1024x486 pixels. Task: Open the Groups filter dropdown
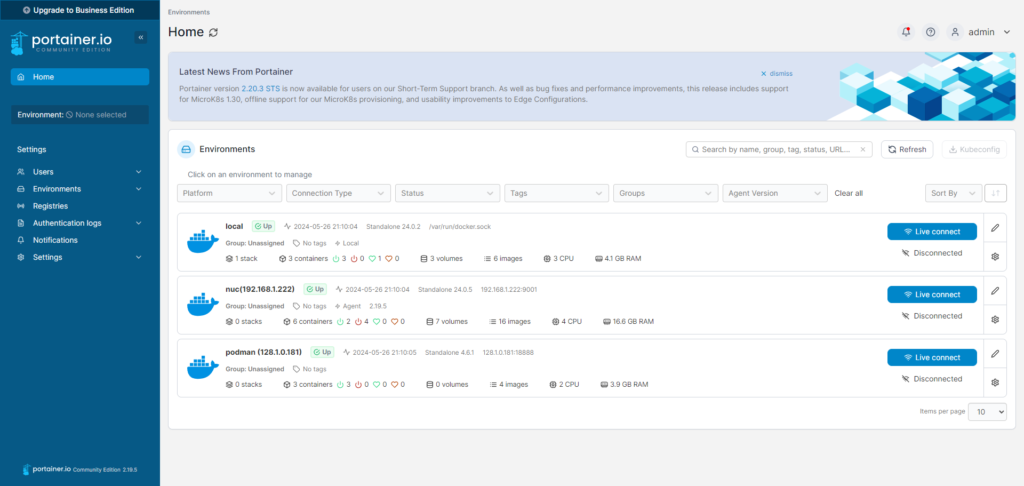pos(665,193)
